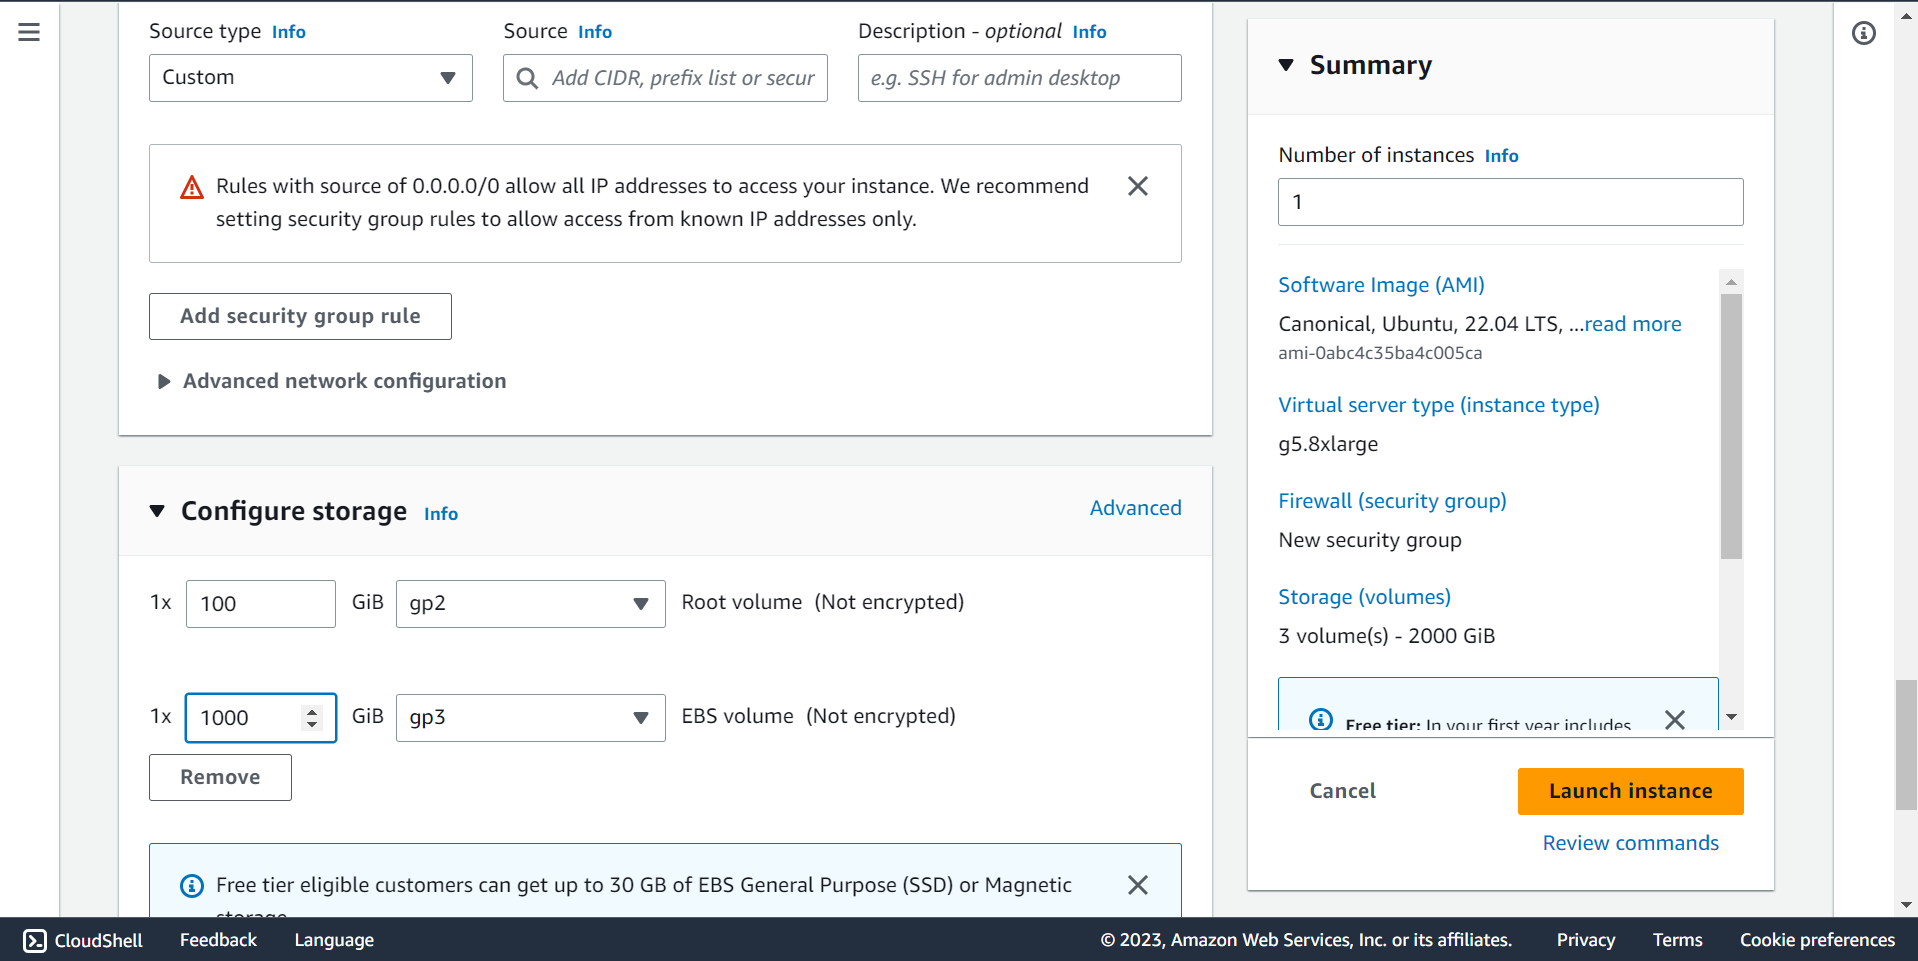1918x961 pixels.
Task: Click read more for AMI description
Action: click(x=1633, y=324)
